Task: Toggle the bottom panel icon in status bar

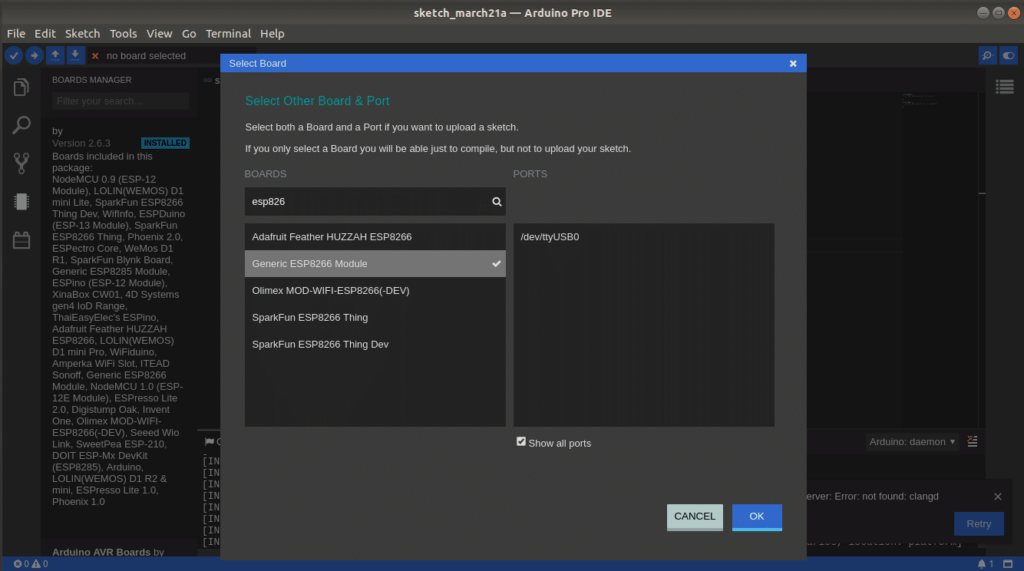Action: click(1008, 564)
